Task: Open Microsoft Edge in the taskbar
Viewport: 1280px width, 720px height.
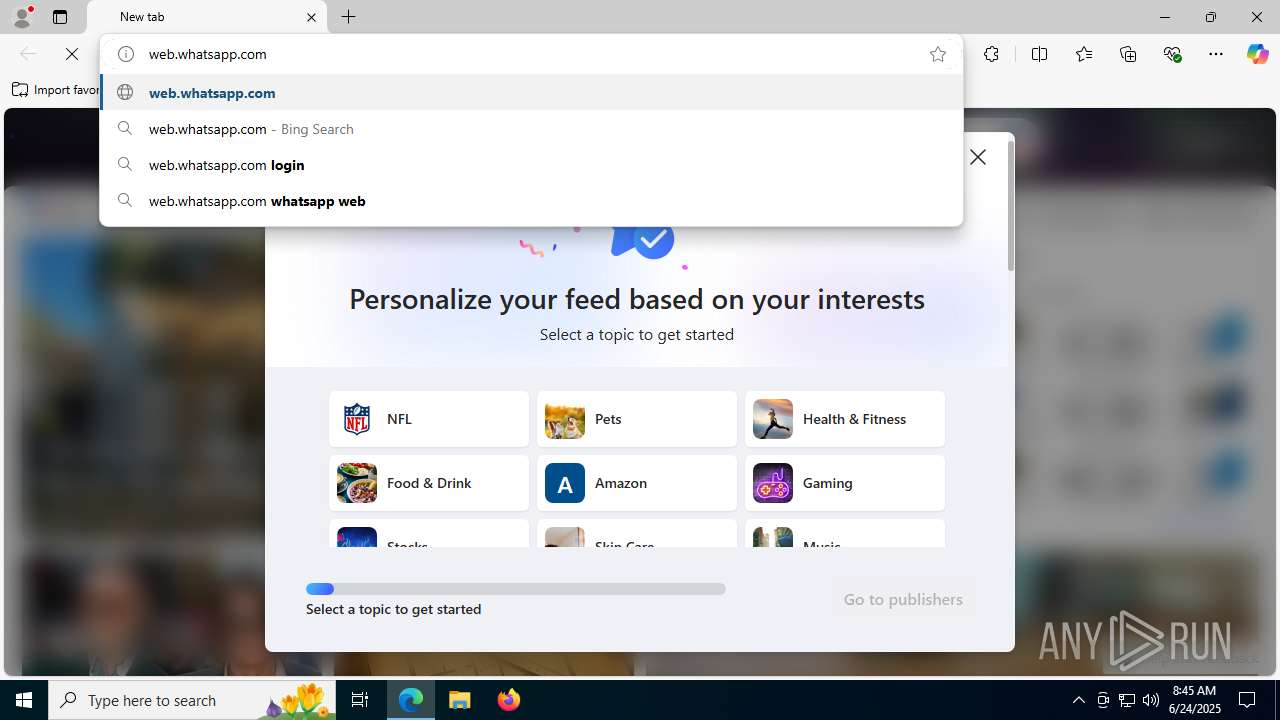Action: tap(411, 700)
